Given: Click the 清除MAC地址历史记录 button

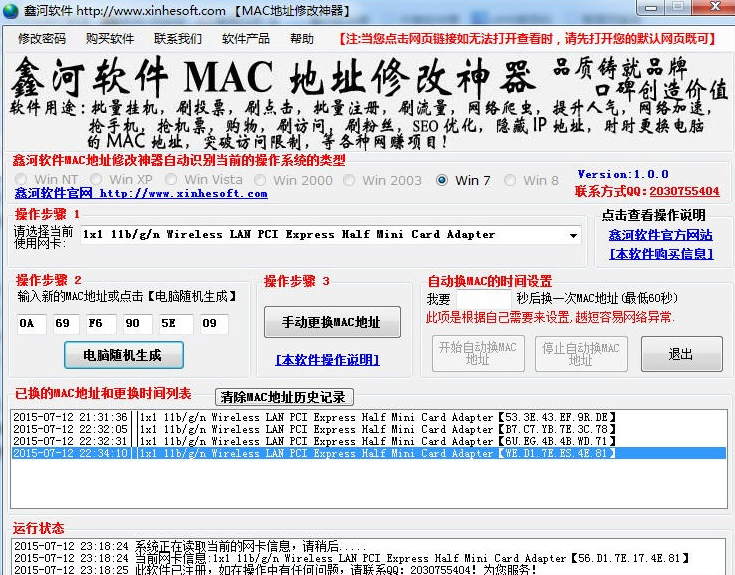Looking at the screenshot, I should [284, 397].
